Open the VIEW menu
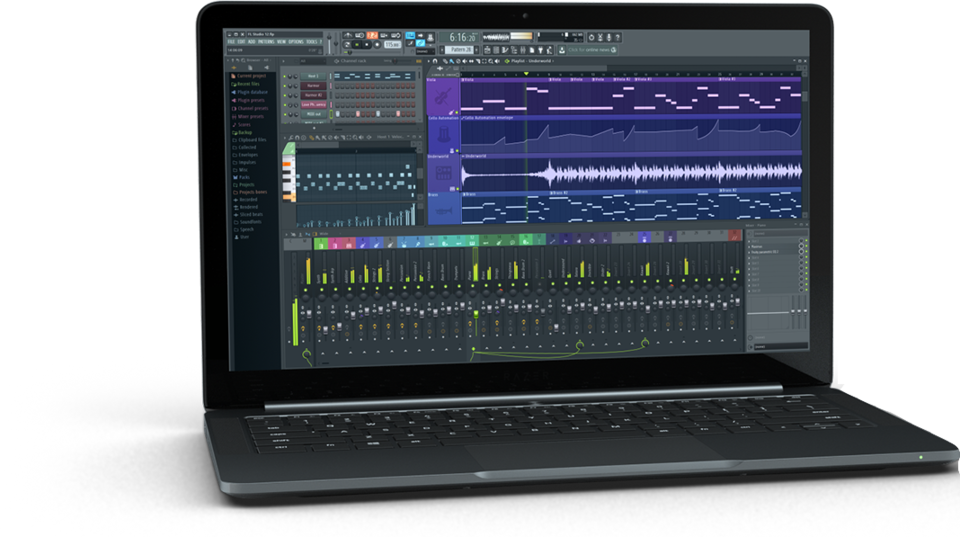The width and height of the screenshot is (960, 537). point(281,42)
